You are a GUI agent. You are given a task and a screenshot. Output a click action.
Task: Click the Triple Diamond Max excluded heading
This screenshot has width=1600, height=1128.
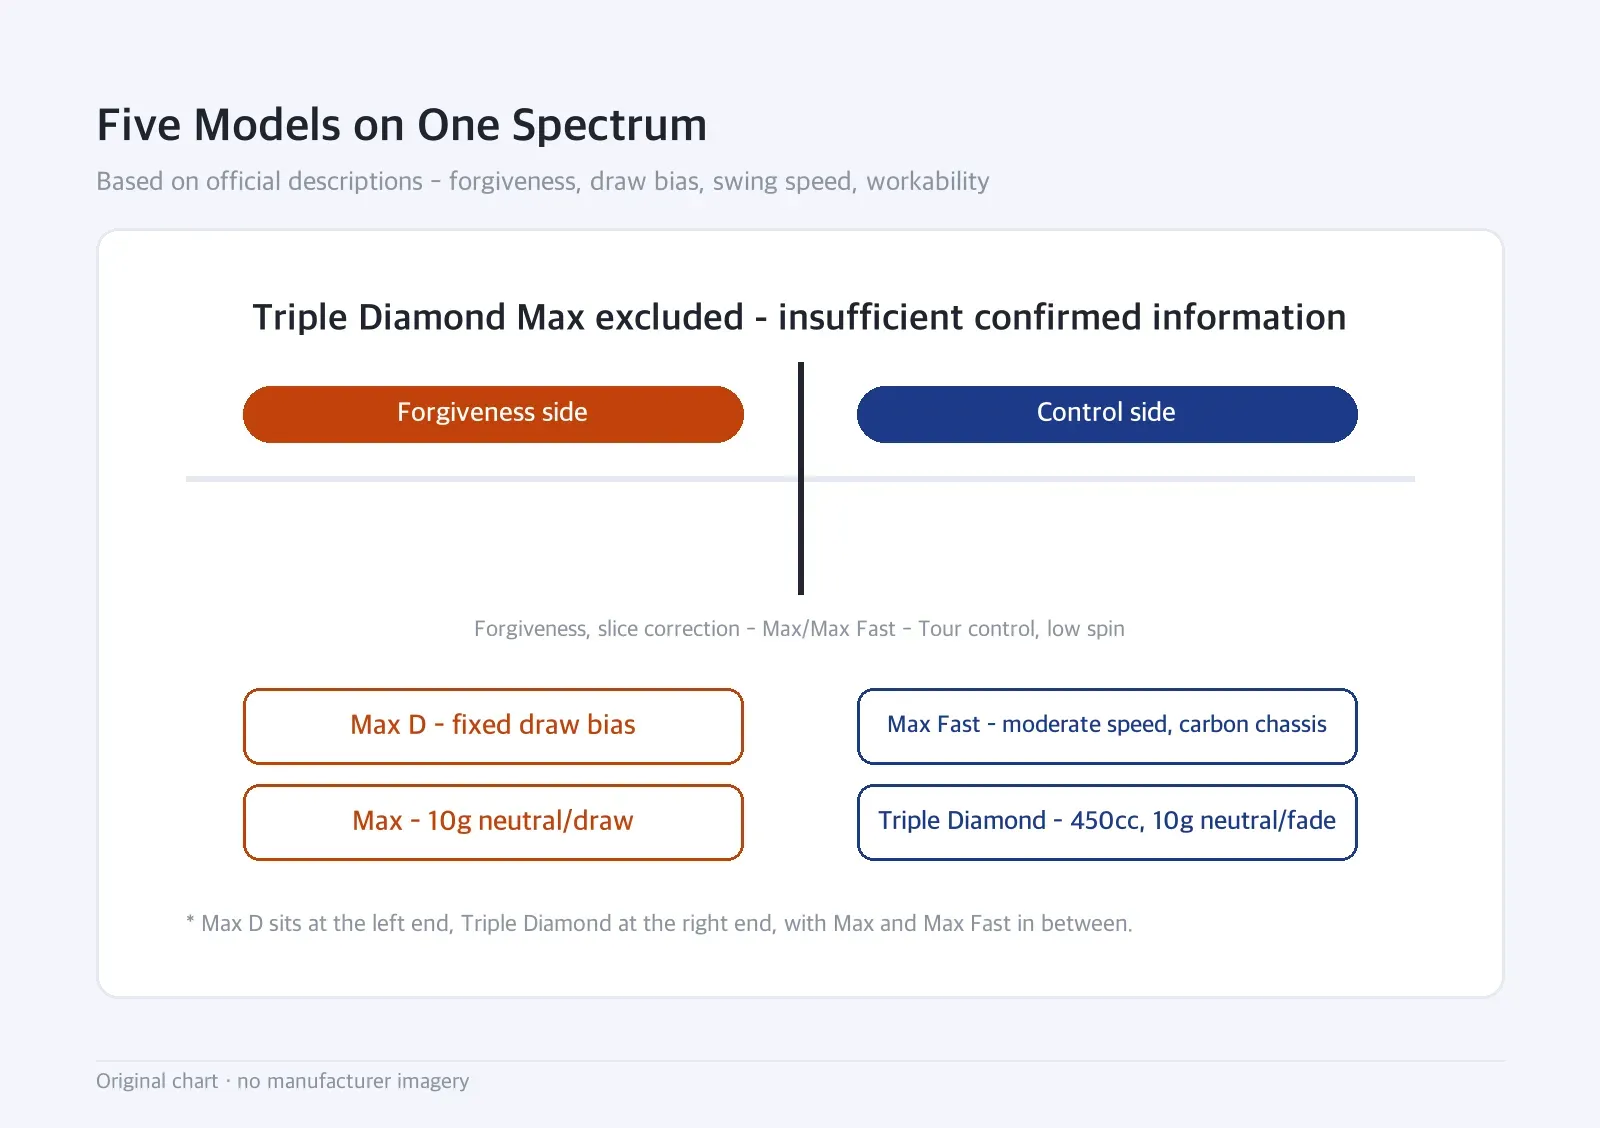[x=800, y=317]
